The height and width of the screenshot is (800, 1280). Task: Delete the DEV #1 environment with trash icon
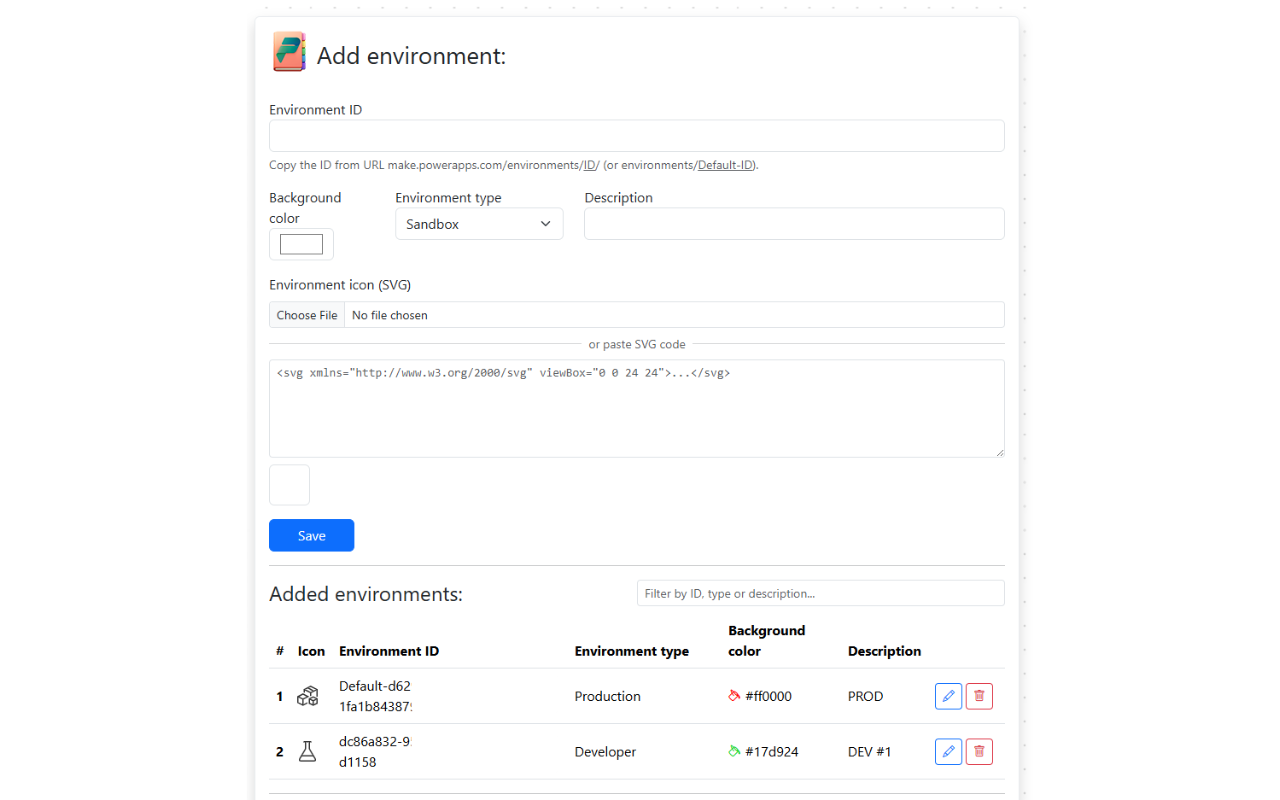click(979, 751)
